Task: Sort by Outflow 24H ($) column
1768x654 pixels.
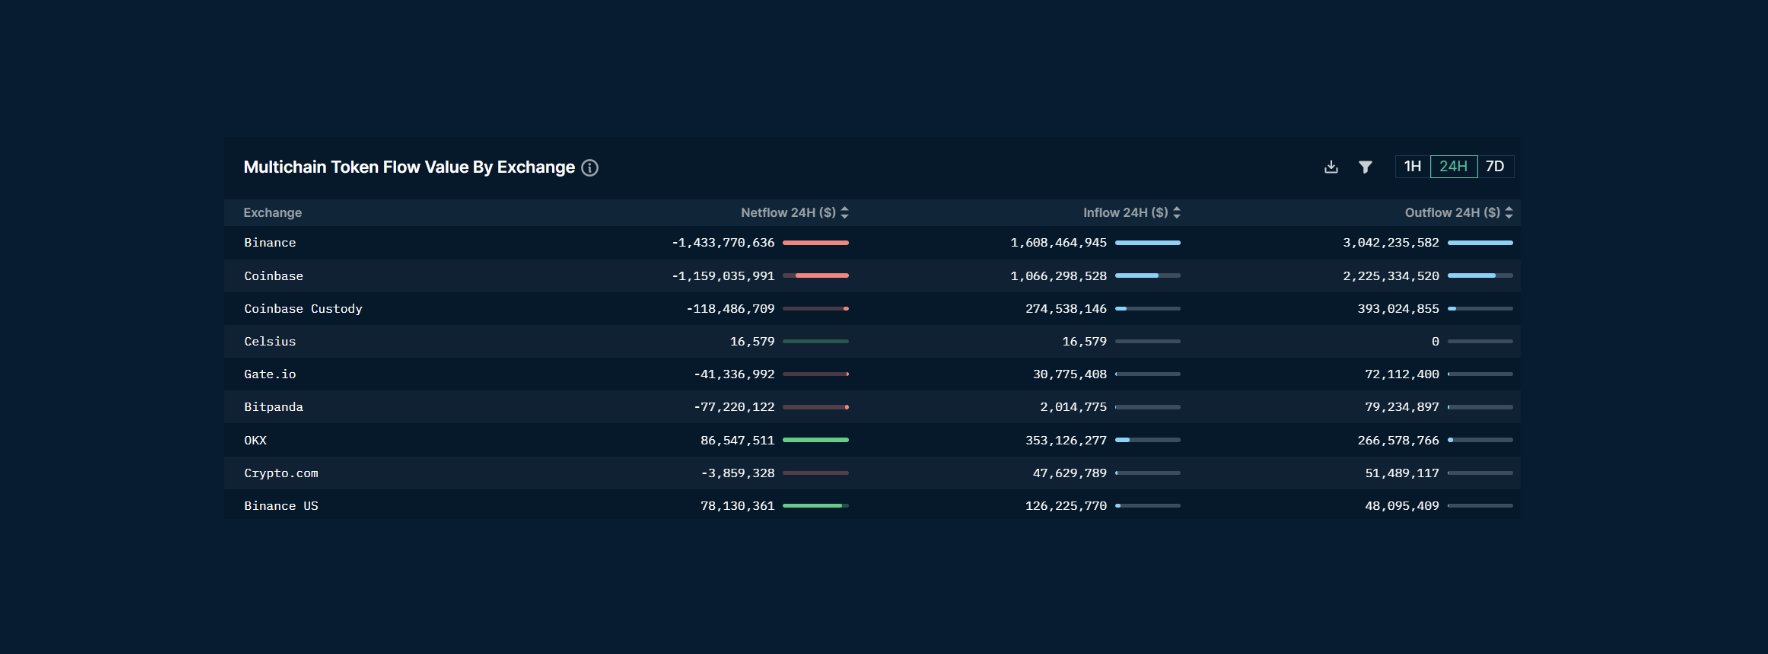Action: click(x=1458, y=213)
